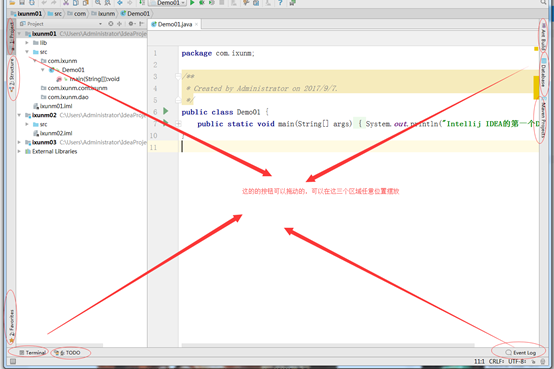Toggle the Project tool window side button

click(x=12, y=36)
